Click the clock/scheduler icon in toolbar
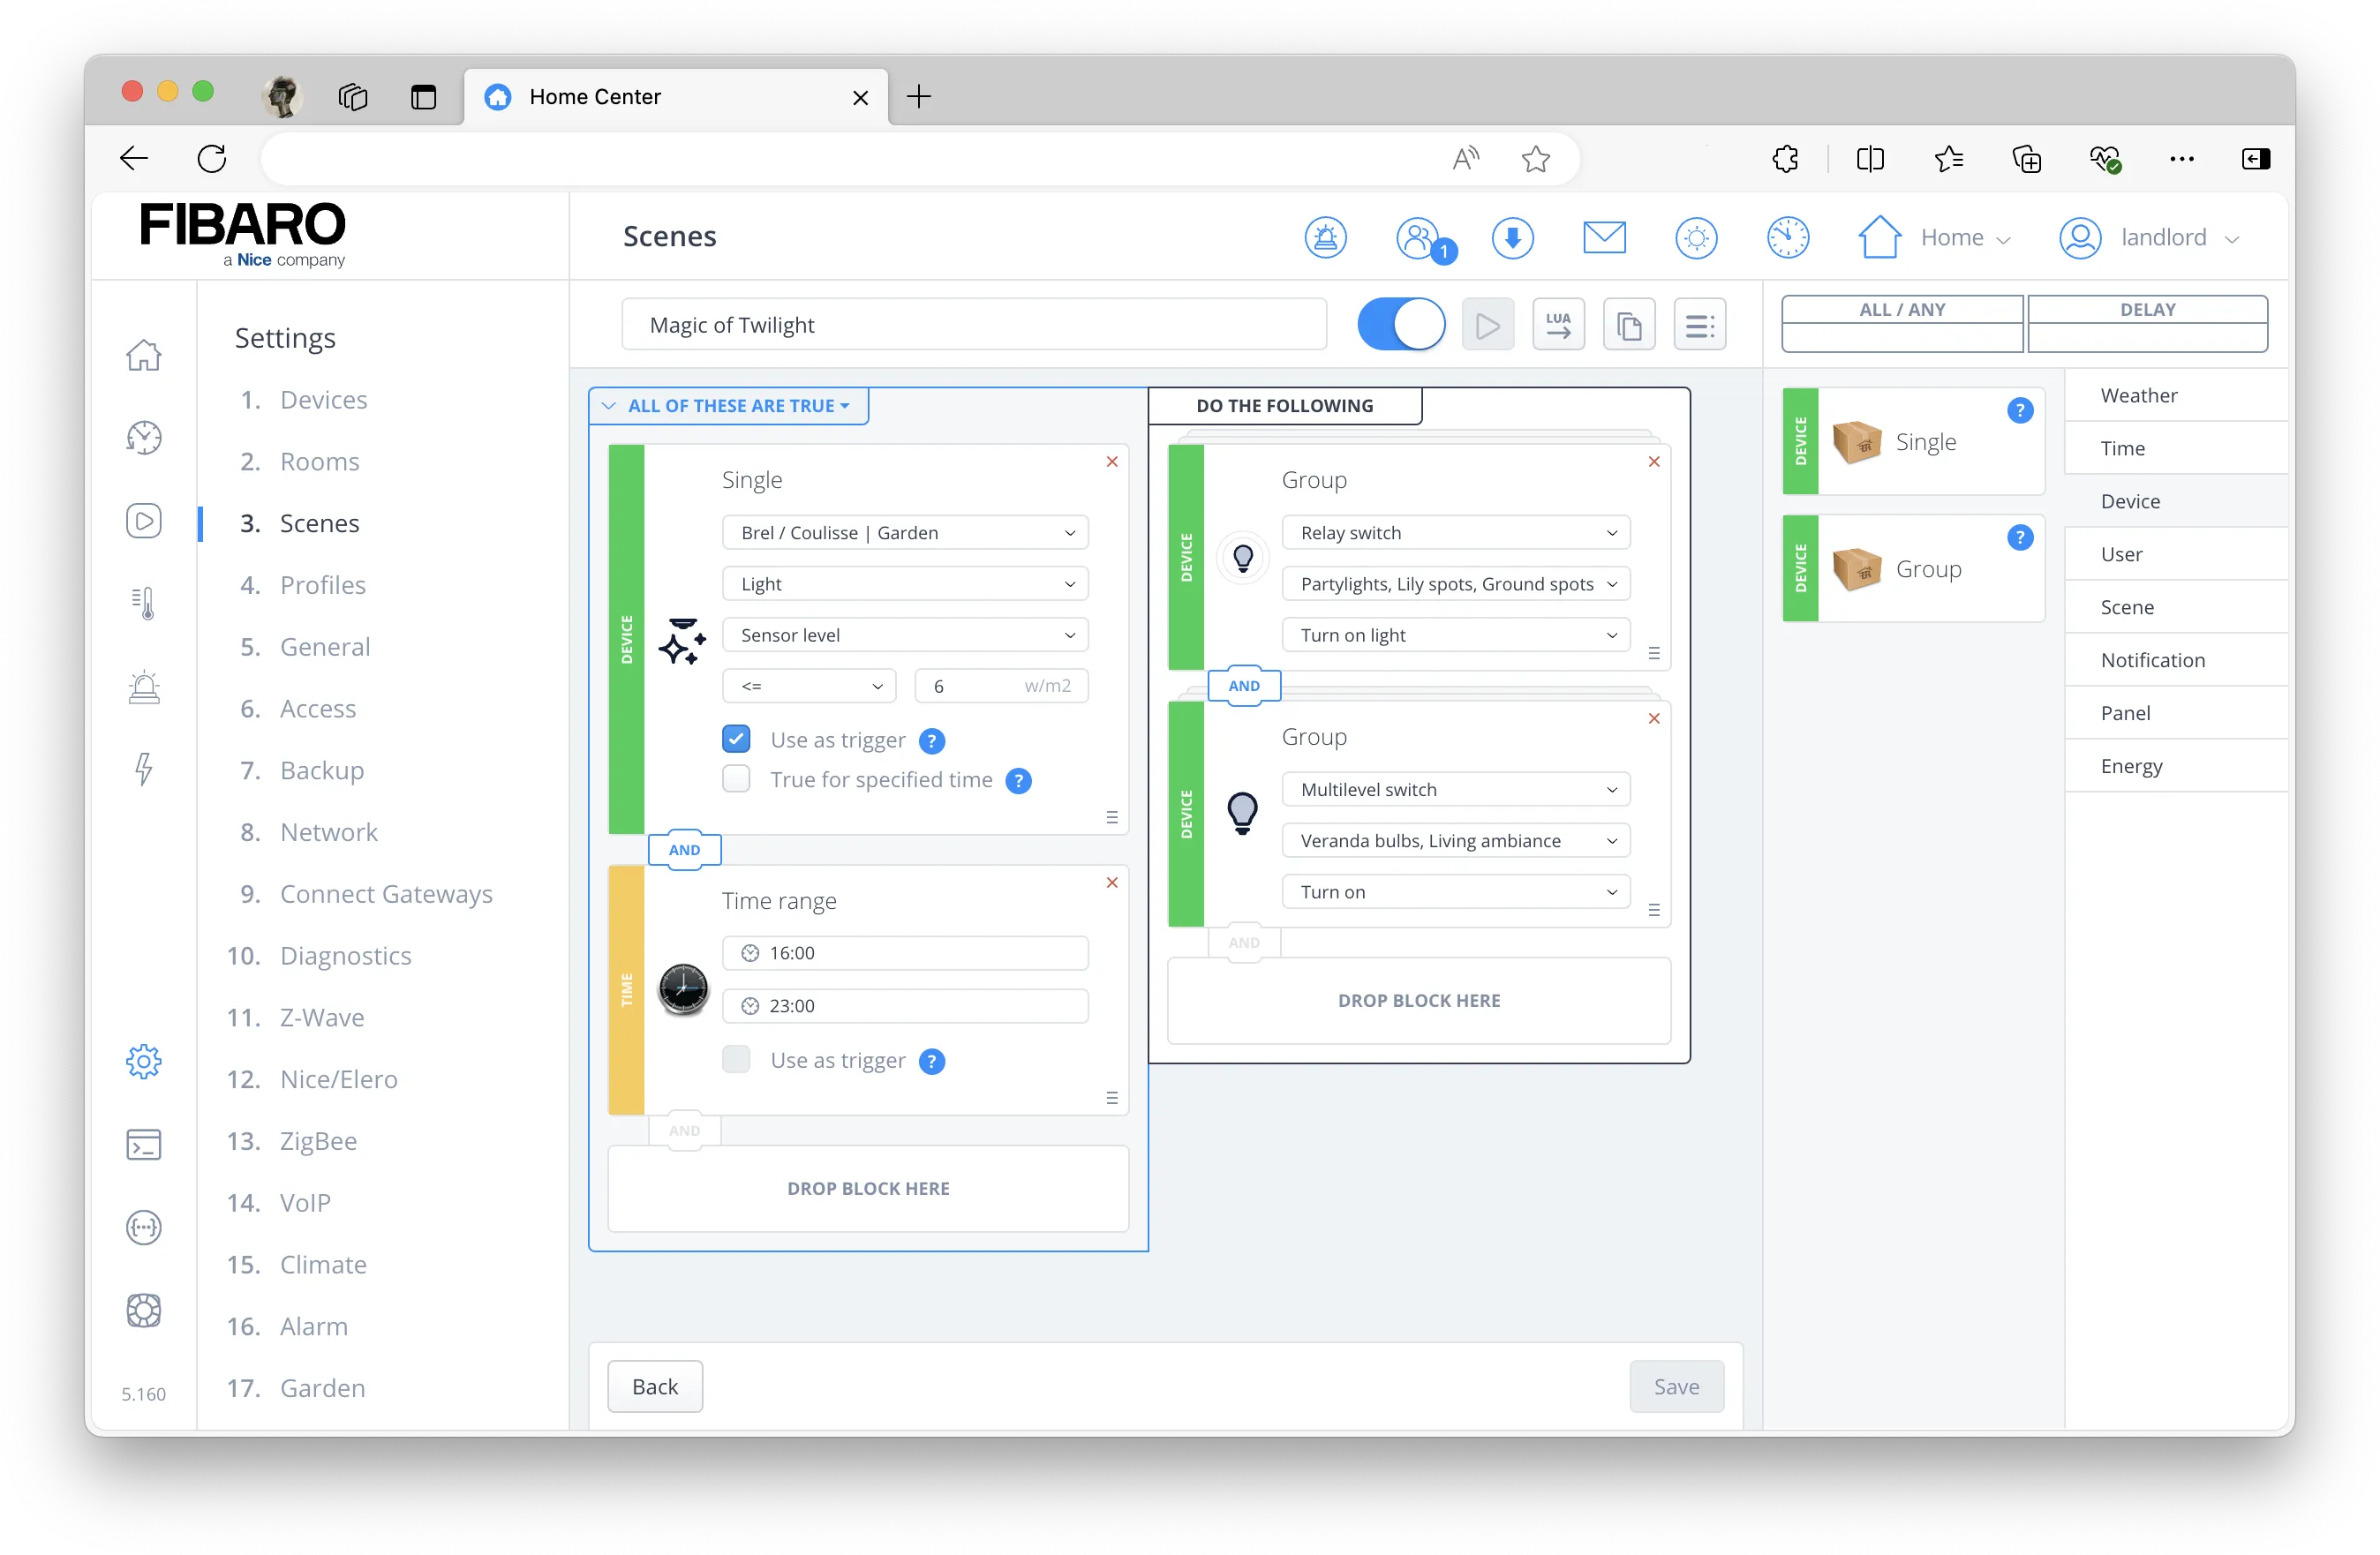The height and width of the screenshot is (1555, 2380). pos(1788,236)
